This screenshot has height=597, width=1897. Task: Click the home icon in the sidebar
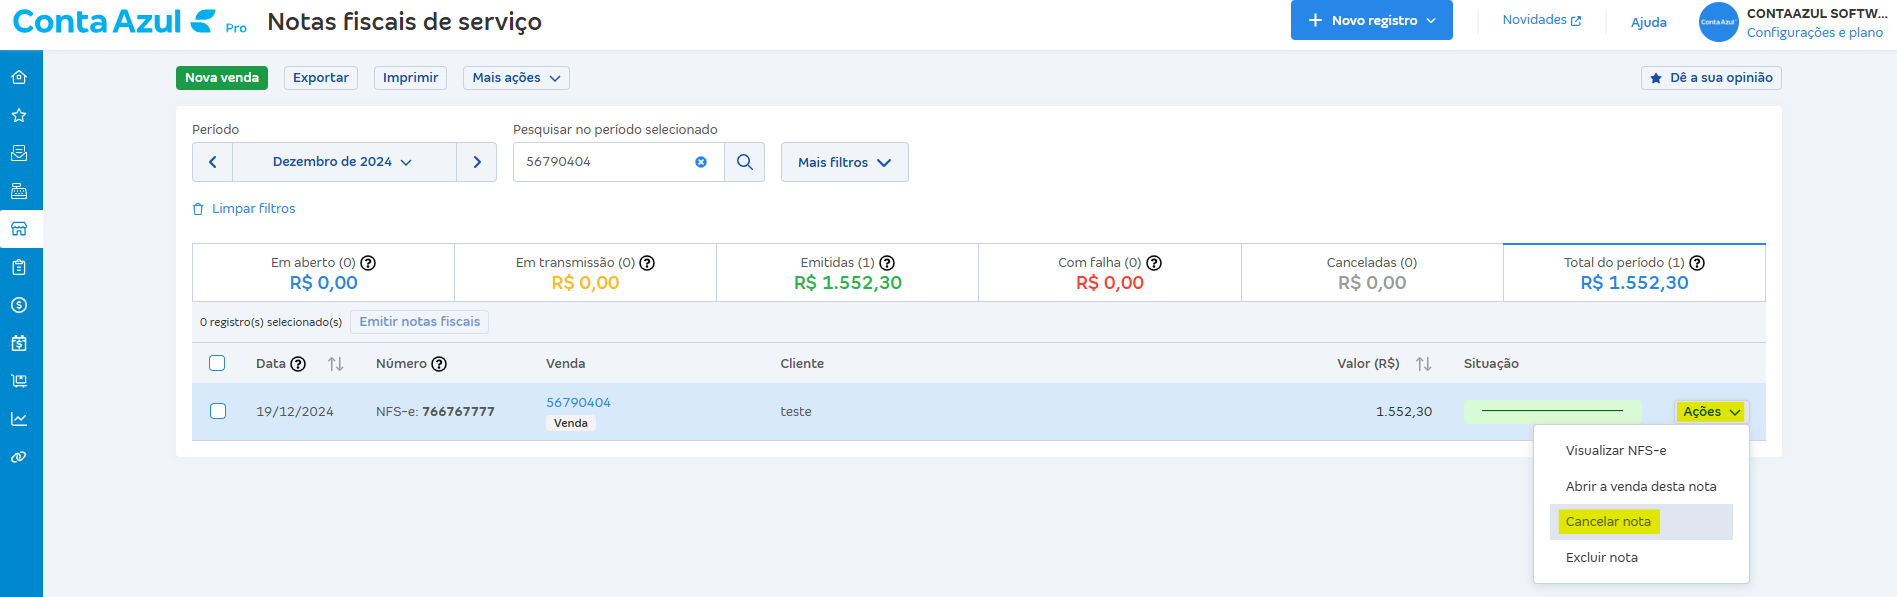click(x=19, y=77)
